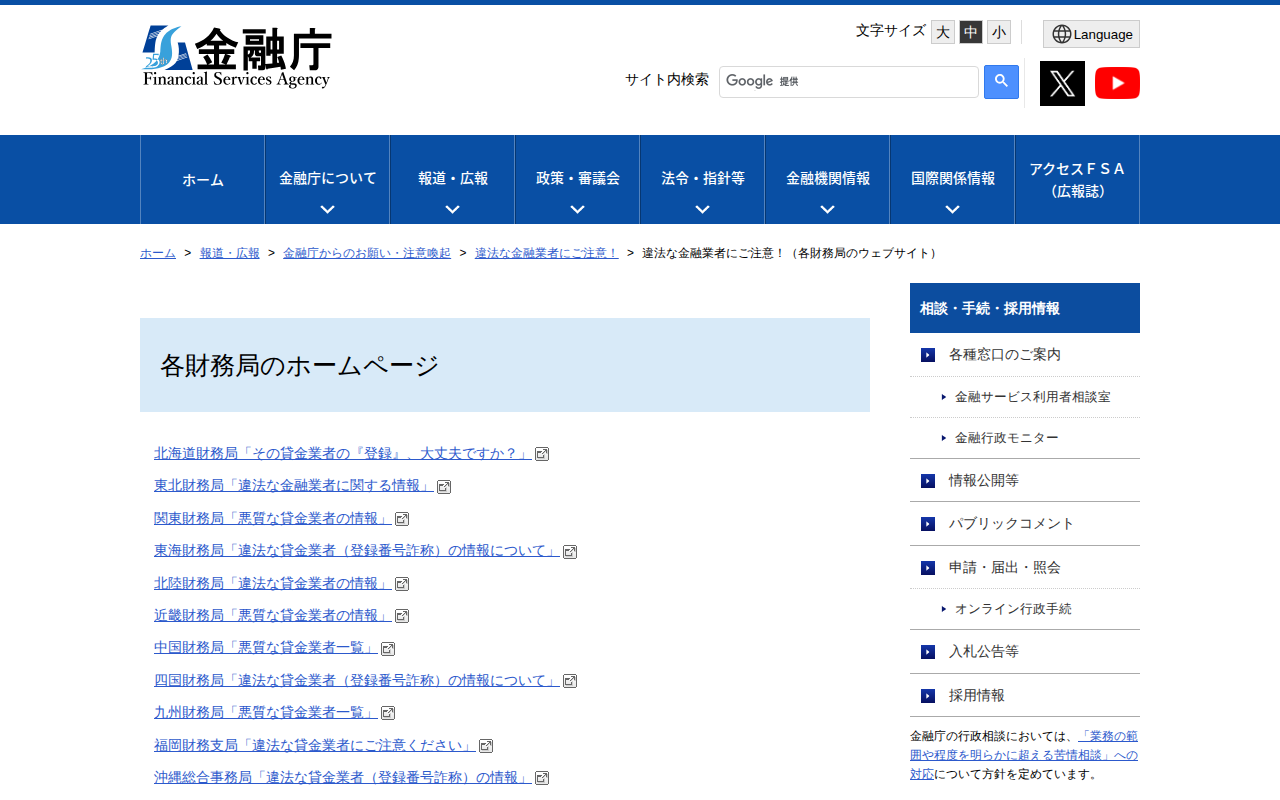Click 金融庁からのお願い・注意喚起 breadcrumb link

[x=367, y=253]
